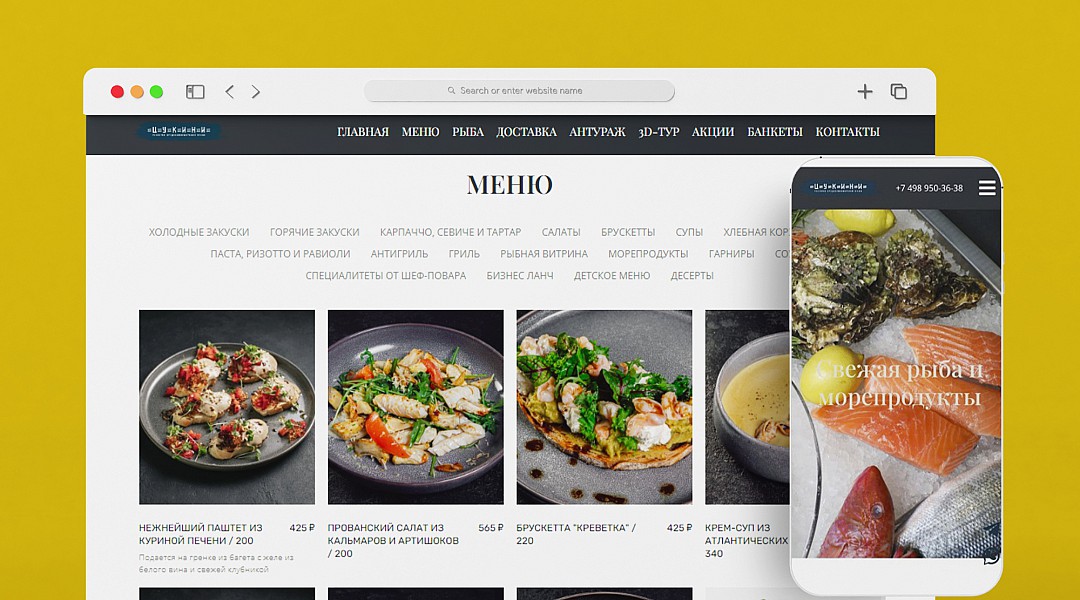The image size is (1080, 600).
Task: Click the search magnifier icon in address bar
Action: click(x=451, y=90)
